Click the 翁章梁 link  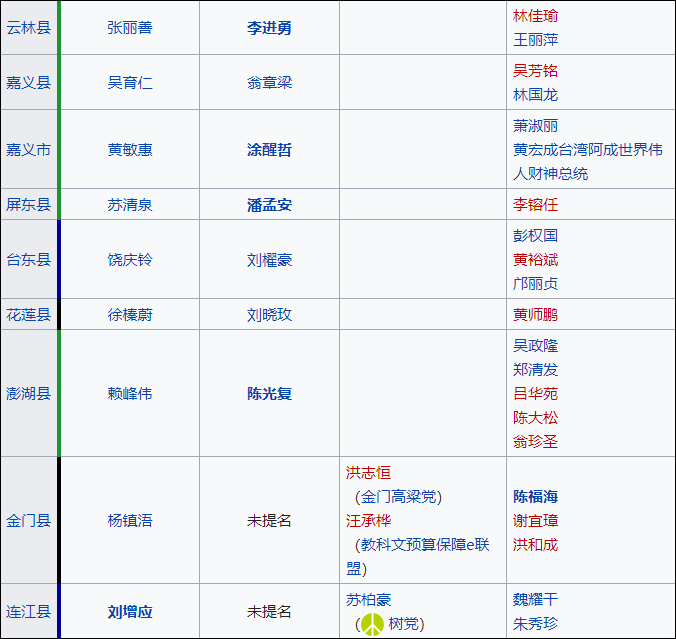[269, 82]
